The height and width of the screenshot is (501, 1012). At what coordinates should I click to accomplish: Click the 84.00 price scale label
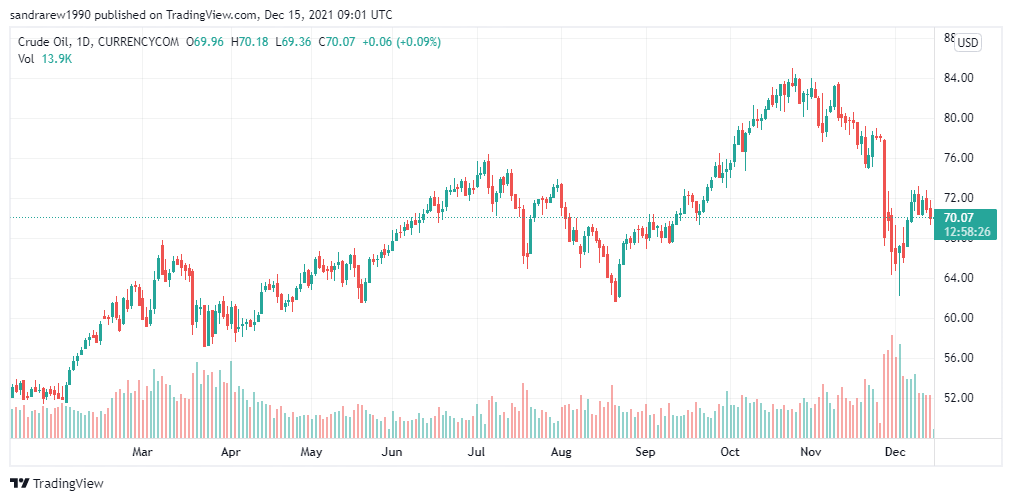pos(958,78)
